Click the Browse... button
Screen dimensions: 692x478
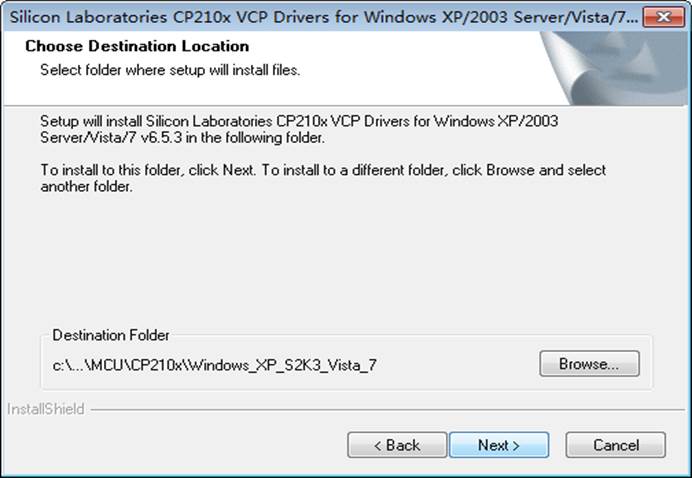589,364
